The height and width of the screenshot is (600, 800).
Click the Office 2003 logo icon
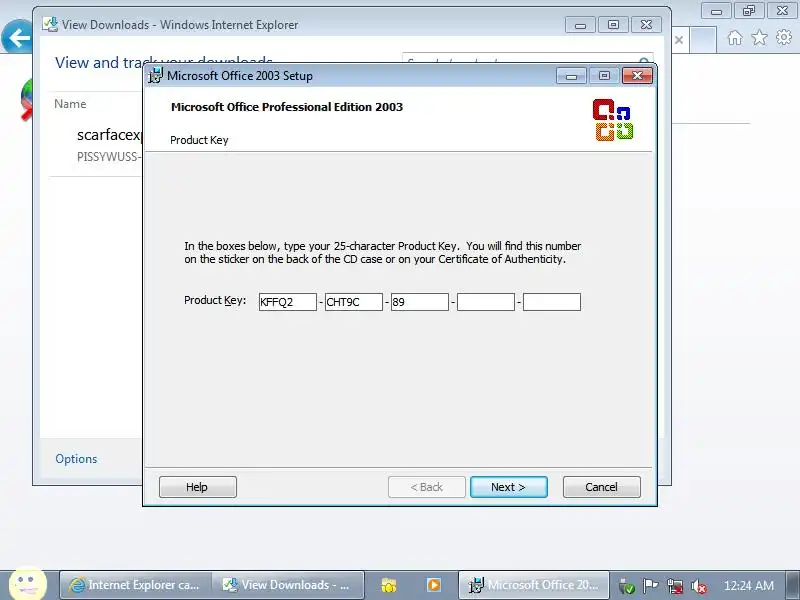coord(613,120)
